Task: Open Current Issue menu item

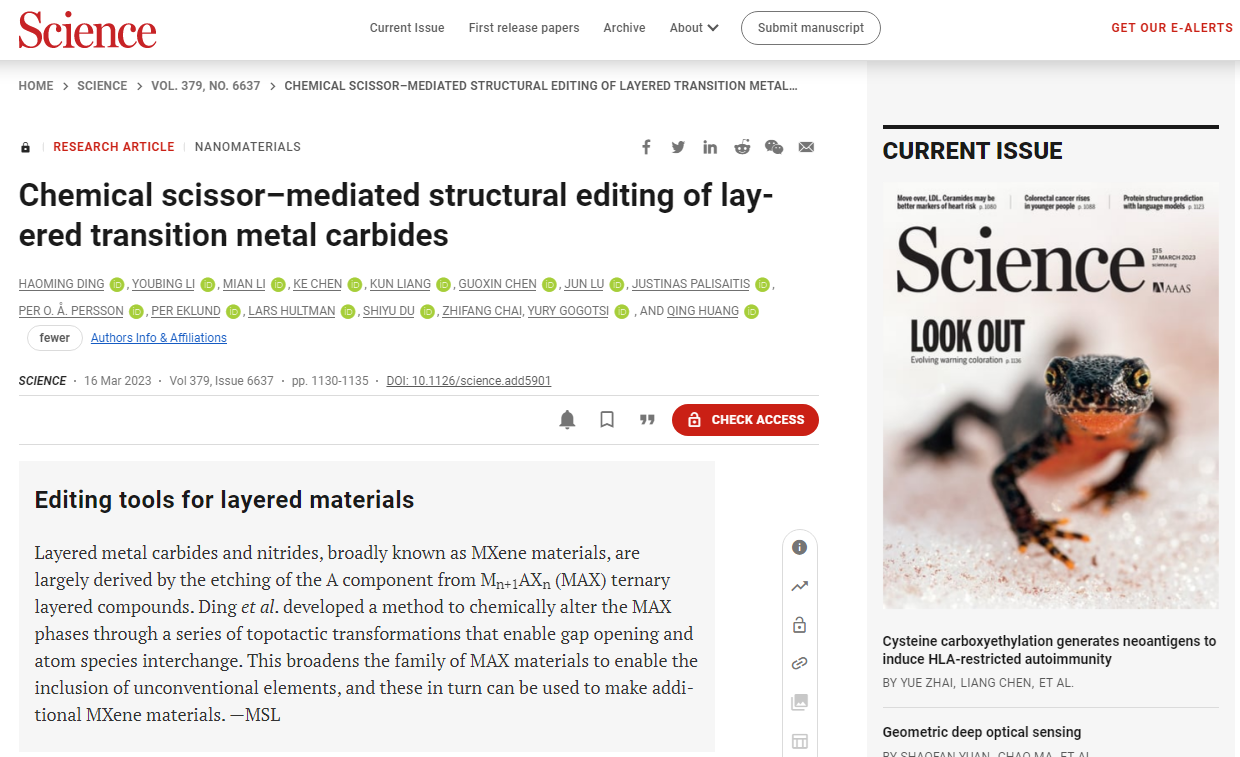Action: click(407, 28)
